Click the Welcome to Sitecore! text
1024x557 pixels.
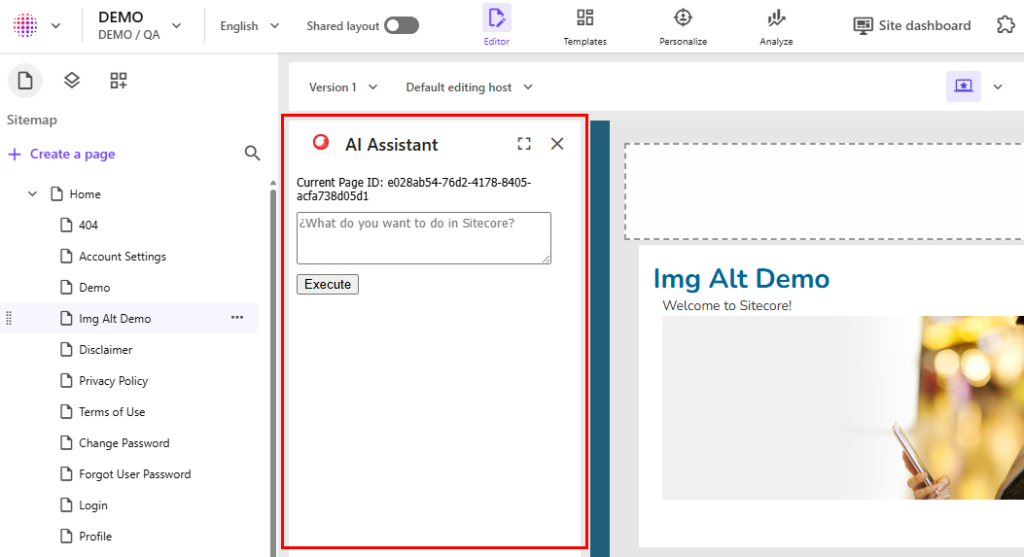727,306
